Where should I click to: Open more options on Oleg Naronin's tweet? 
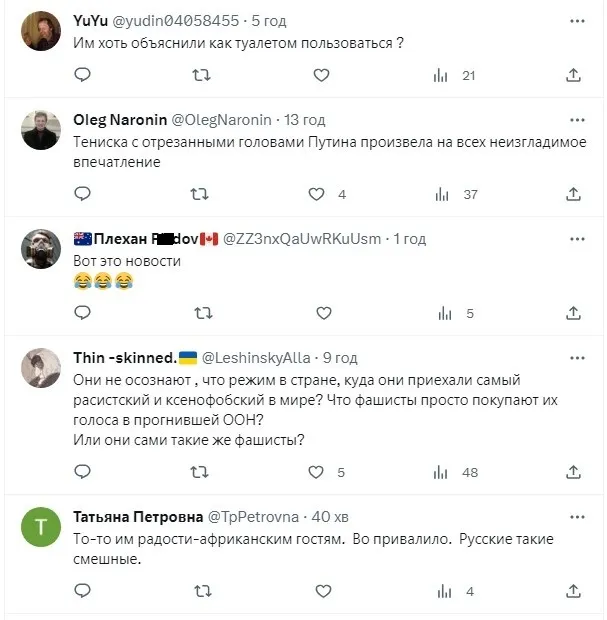[x=578, y=119]
